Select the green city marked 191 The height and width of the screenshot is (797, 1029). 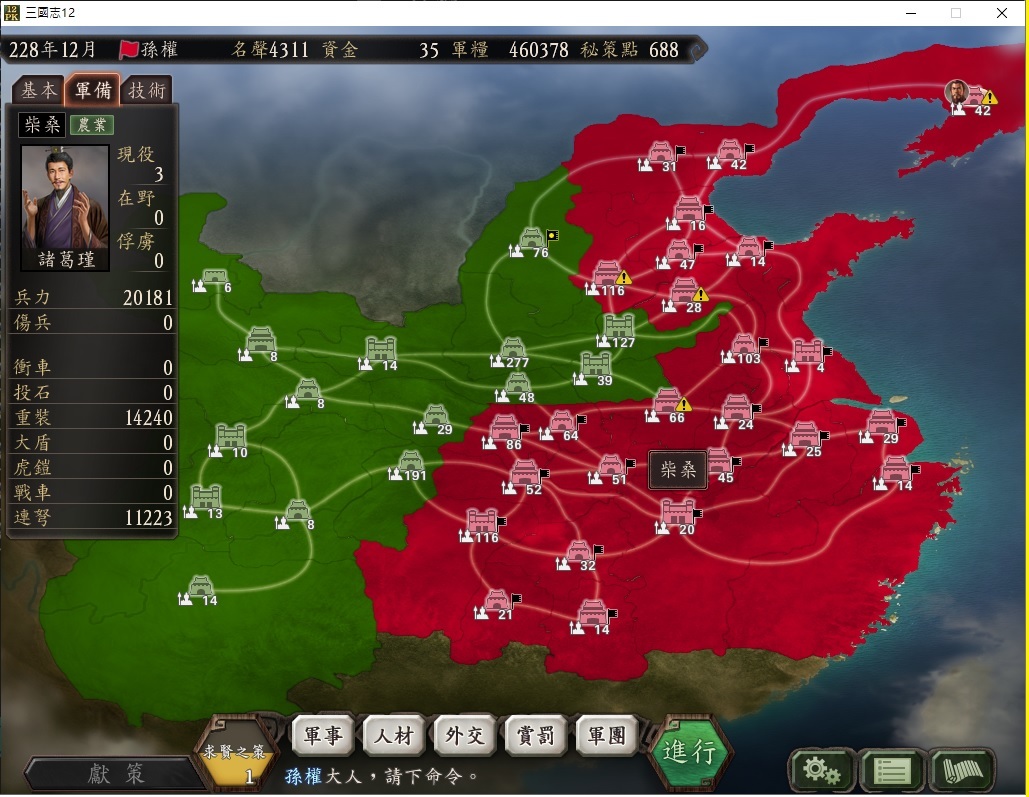[x=411, y=464]
